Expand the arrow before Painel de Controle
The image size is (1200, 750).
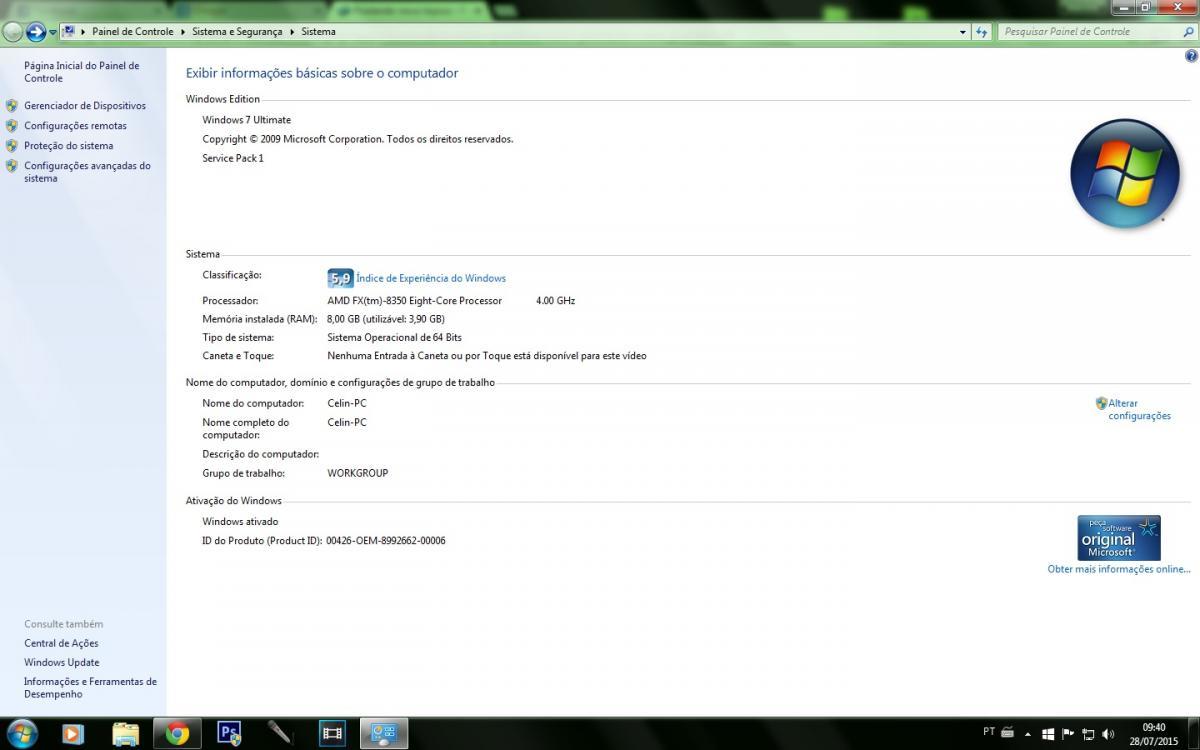pyautogui.click(x=83, y=32)
